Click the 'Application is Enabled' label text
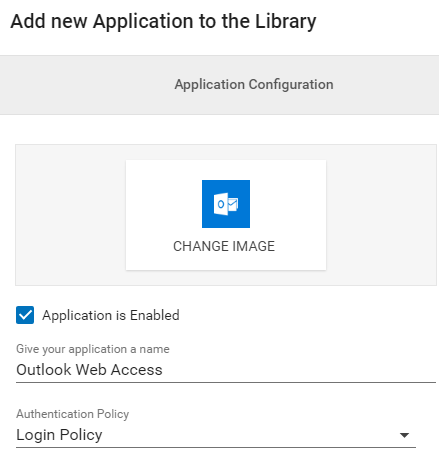Image resolution: width=439 pixels, height=456 pixels. 111,315
